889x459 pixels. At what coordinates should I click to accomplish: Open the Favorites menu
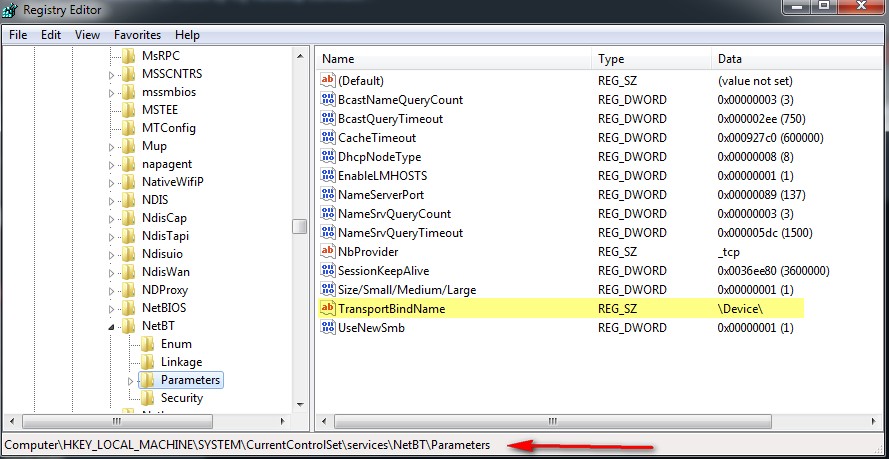click(x=137, y=35)
